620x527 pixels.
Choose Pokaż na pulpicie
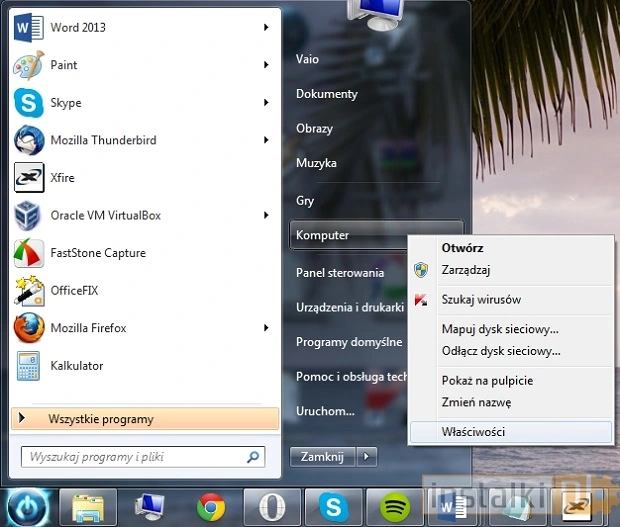511,380
